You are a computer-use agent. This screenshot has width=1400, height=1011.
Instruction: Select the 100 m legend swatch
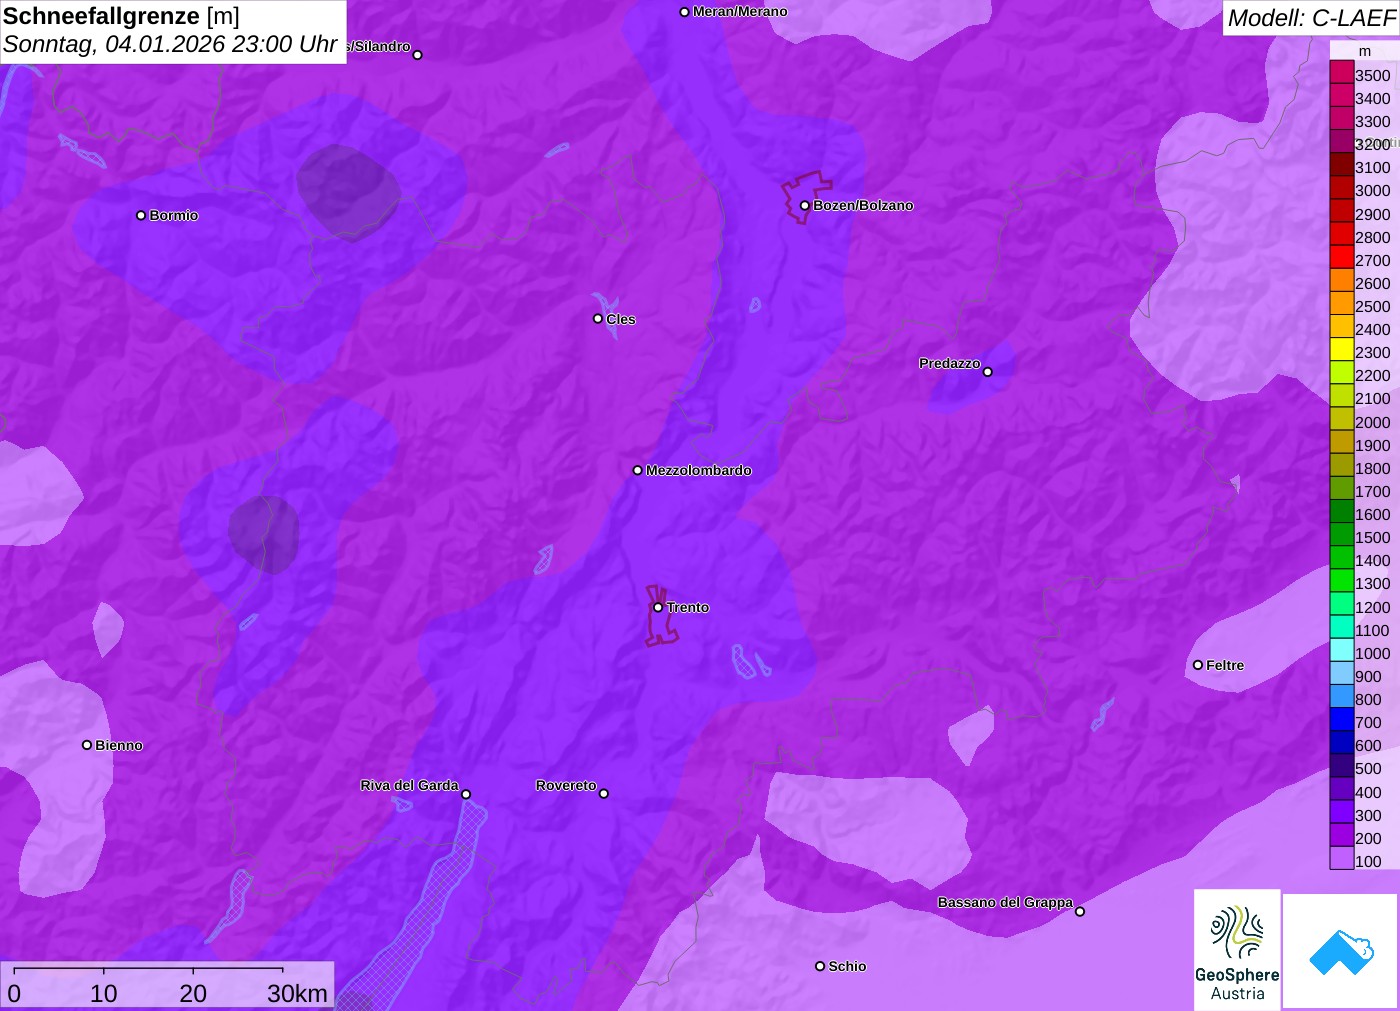click(x=1342, y=858)
